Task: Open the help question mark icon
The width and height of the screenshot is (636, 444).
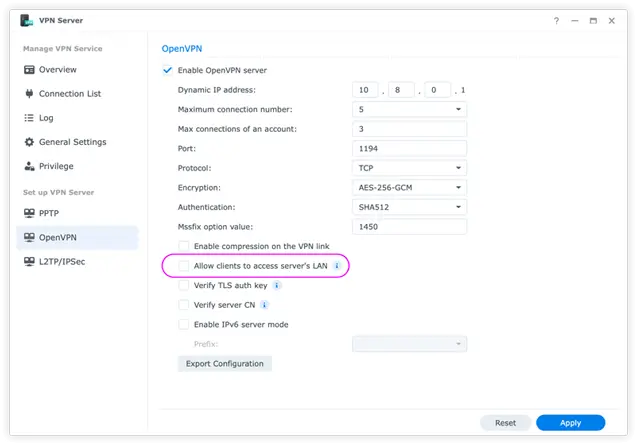Action: tap(556, 21)
